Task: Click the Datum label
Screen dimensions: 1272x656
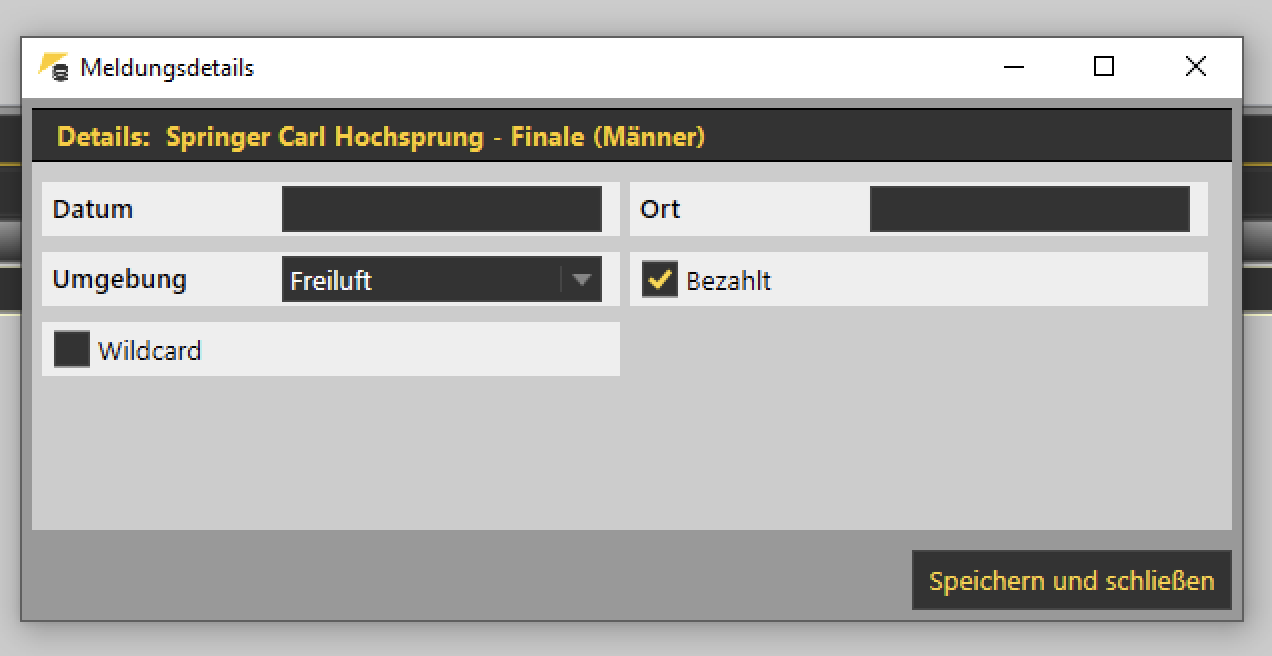Action: click(93, 209)
